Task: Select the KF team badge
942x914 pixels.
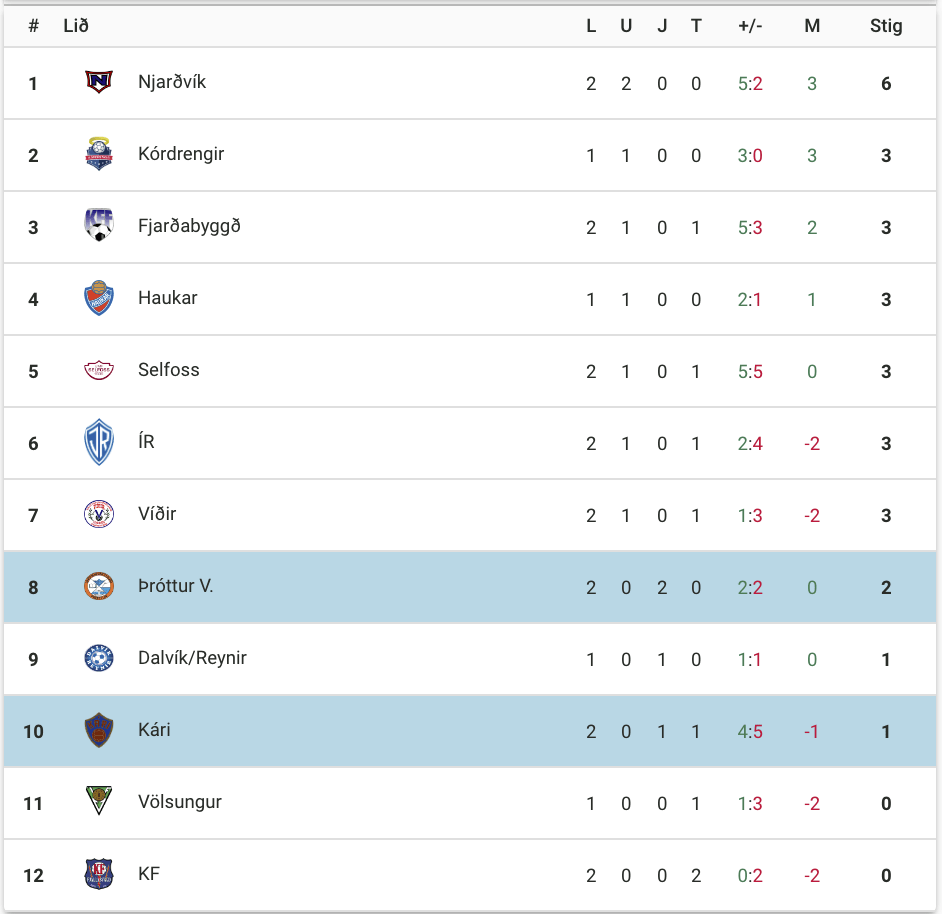Action: [x=99, y=874]
